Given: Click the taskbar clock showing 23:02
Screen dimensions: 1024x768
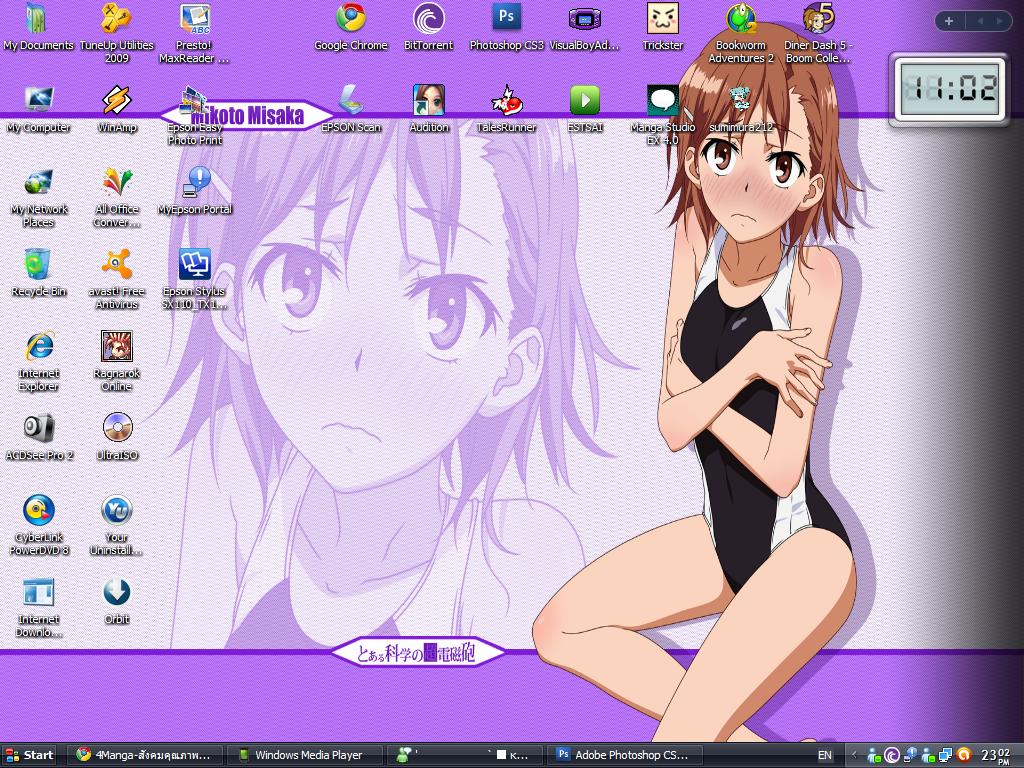Looking at the screenshot, I should click(x=997, y=756).
